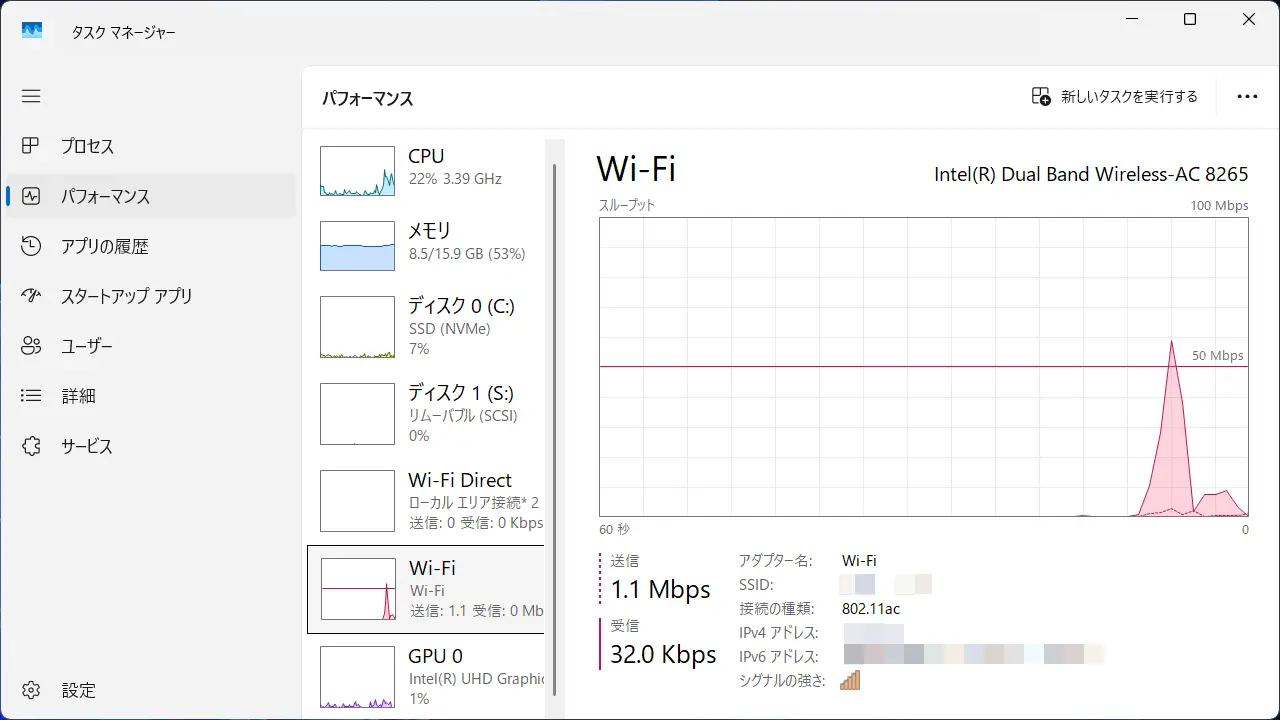Select the スタートアップ アプリ navigation label
Image resolution: width=1280 pixels, height=720 pixels.
[x=126, y=296]
